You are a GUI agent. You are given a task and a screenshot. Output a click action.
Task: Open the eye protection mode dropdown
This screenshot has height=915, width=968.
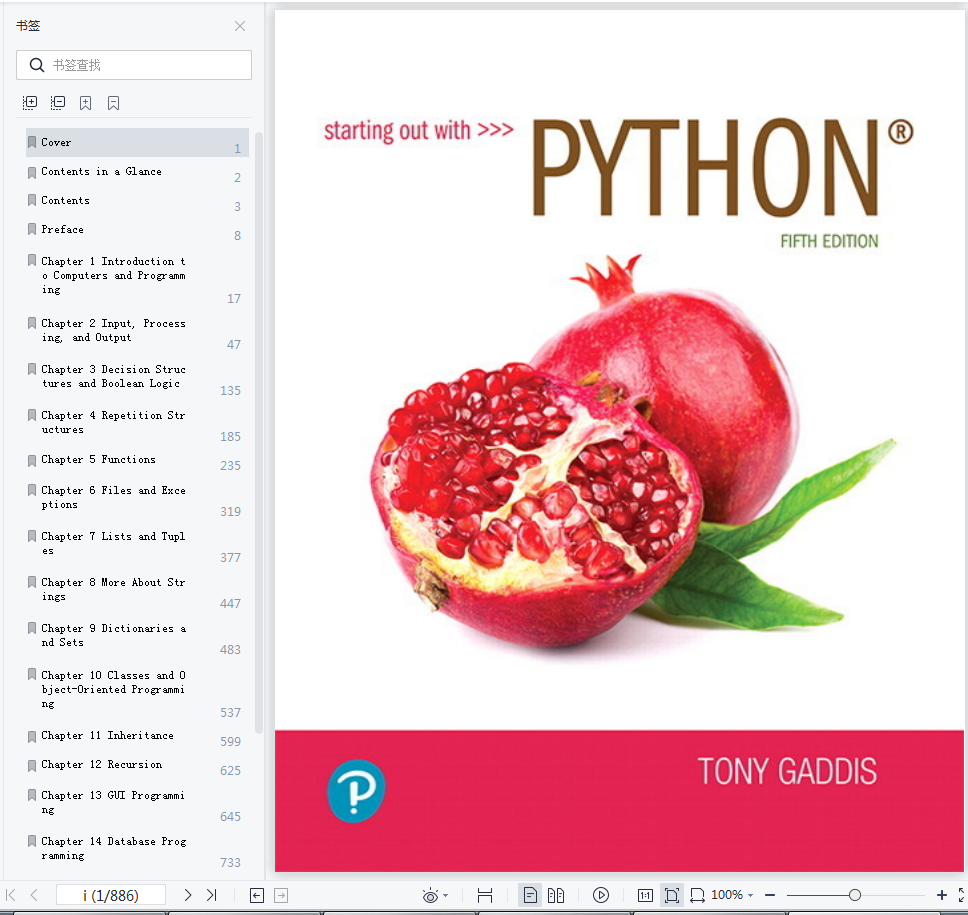pos(435,895)
